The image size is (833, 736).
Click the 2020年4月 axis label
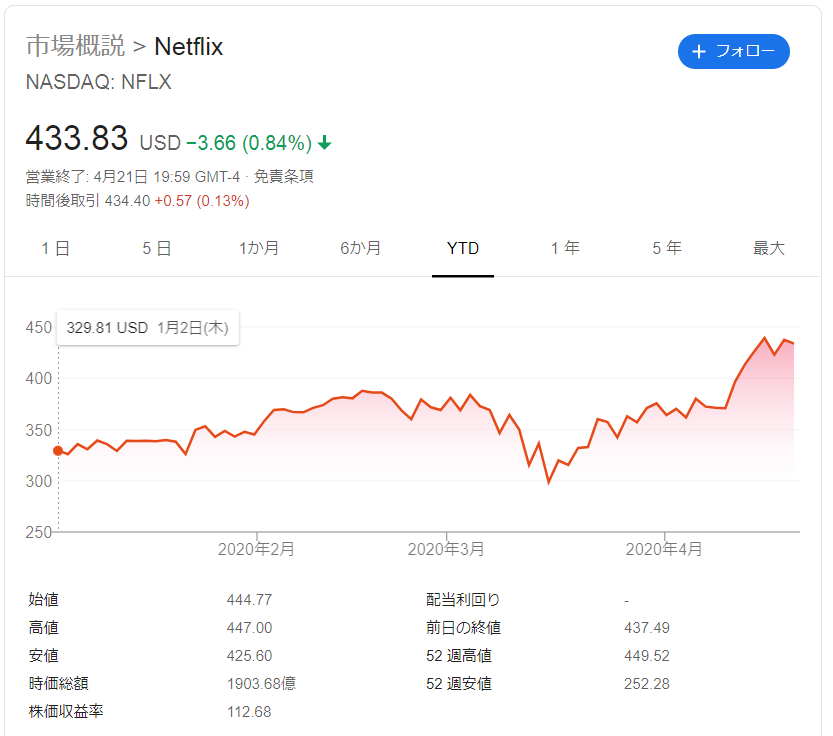(664, 549)
